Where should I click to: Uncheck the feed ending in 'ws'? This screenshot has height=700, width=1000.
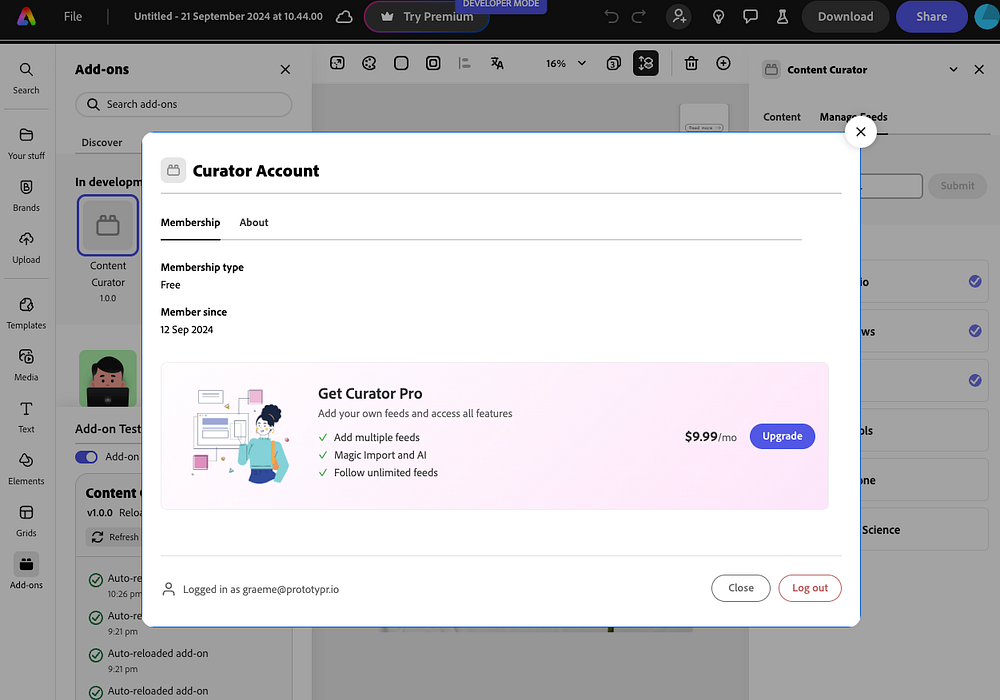(x=975, y=331)
